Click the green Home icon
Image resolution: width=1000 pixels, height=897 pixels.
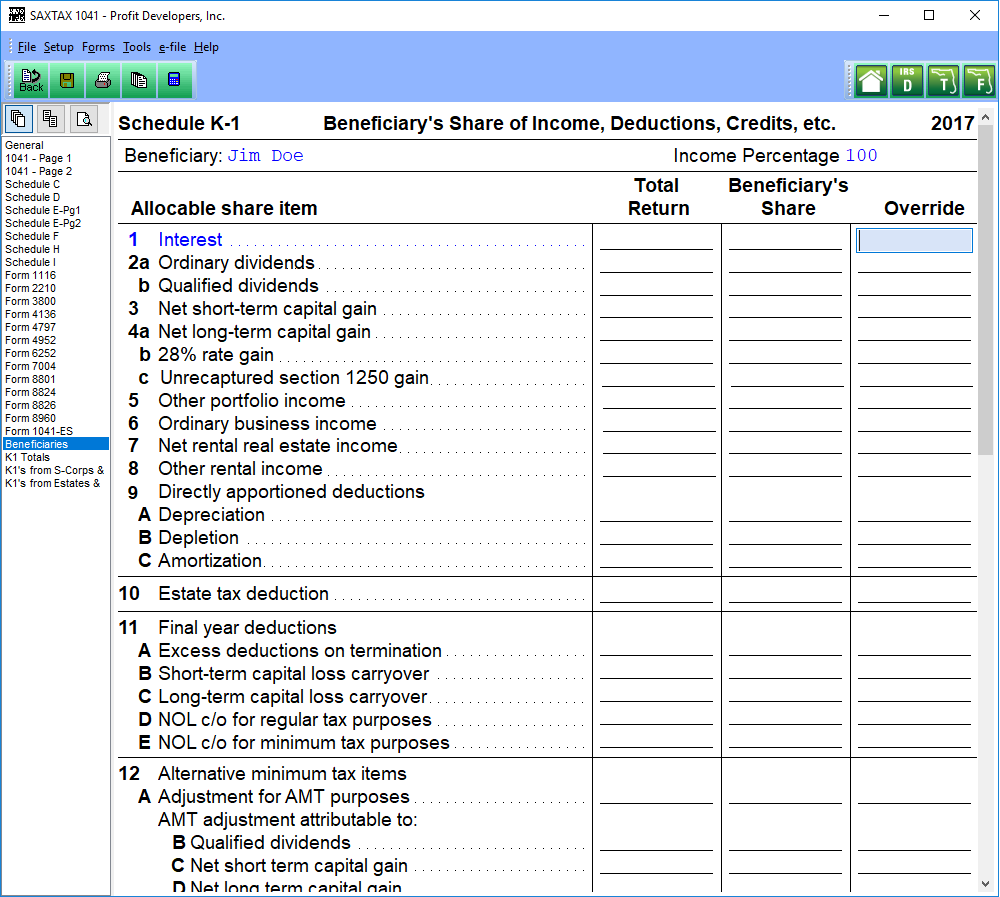click(x=871, y=81)
